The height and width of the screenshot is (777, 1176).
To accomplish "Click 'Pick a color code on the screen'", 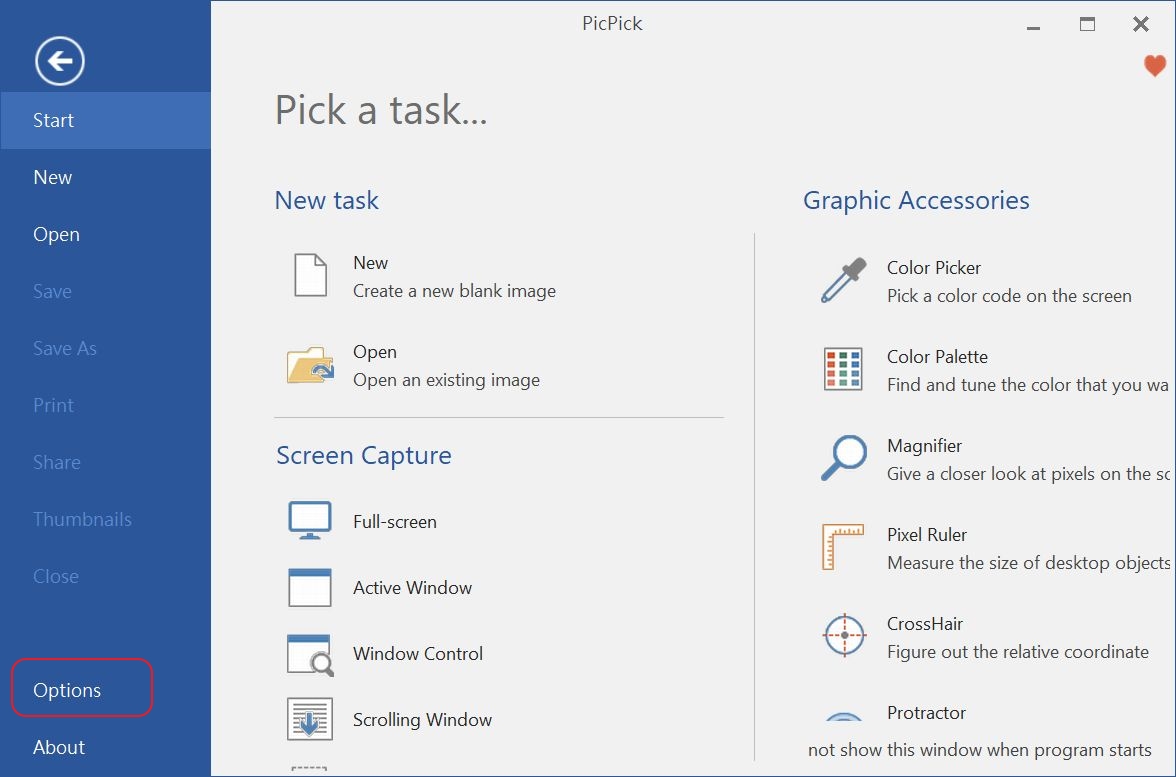I will point(1009,296).
